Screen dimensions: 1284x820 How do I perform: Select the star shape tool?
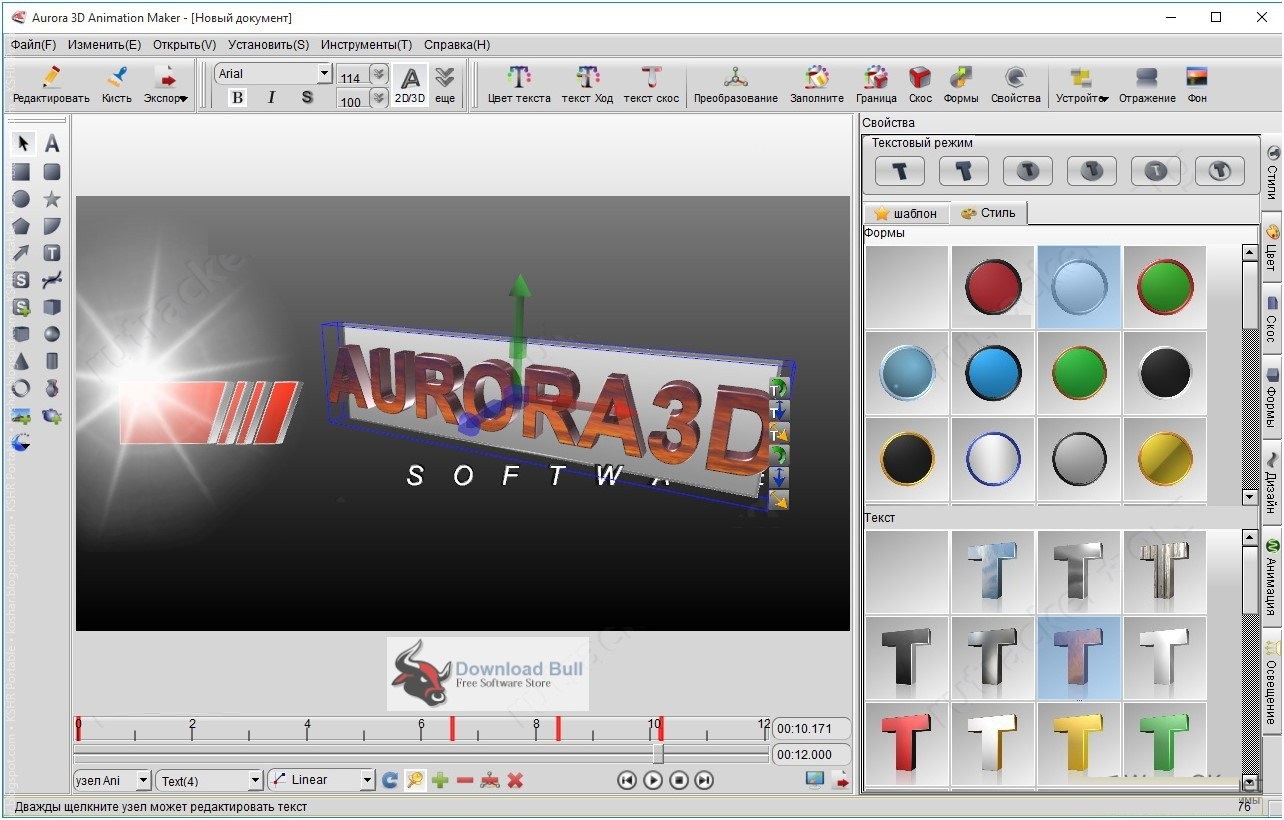[x=52, y=199]
